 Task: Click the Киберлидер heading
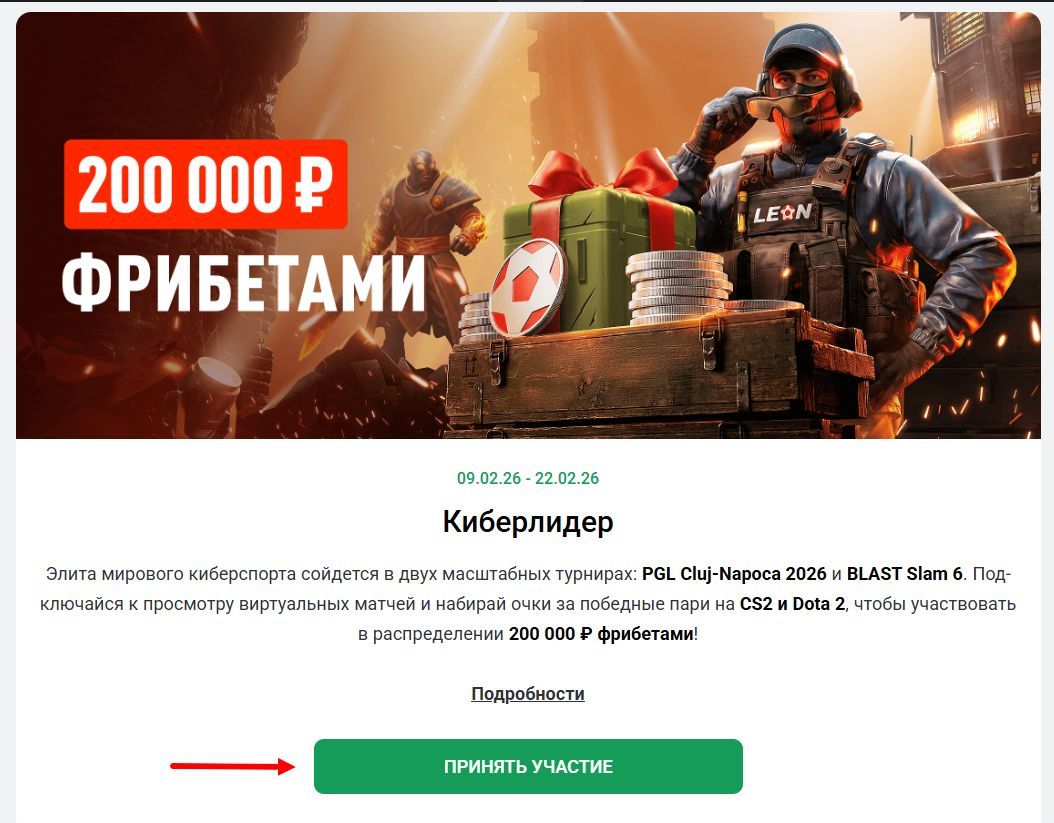pyautogui.click(x=528, y=522)
